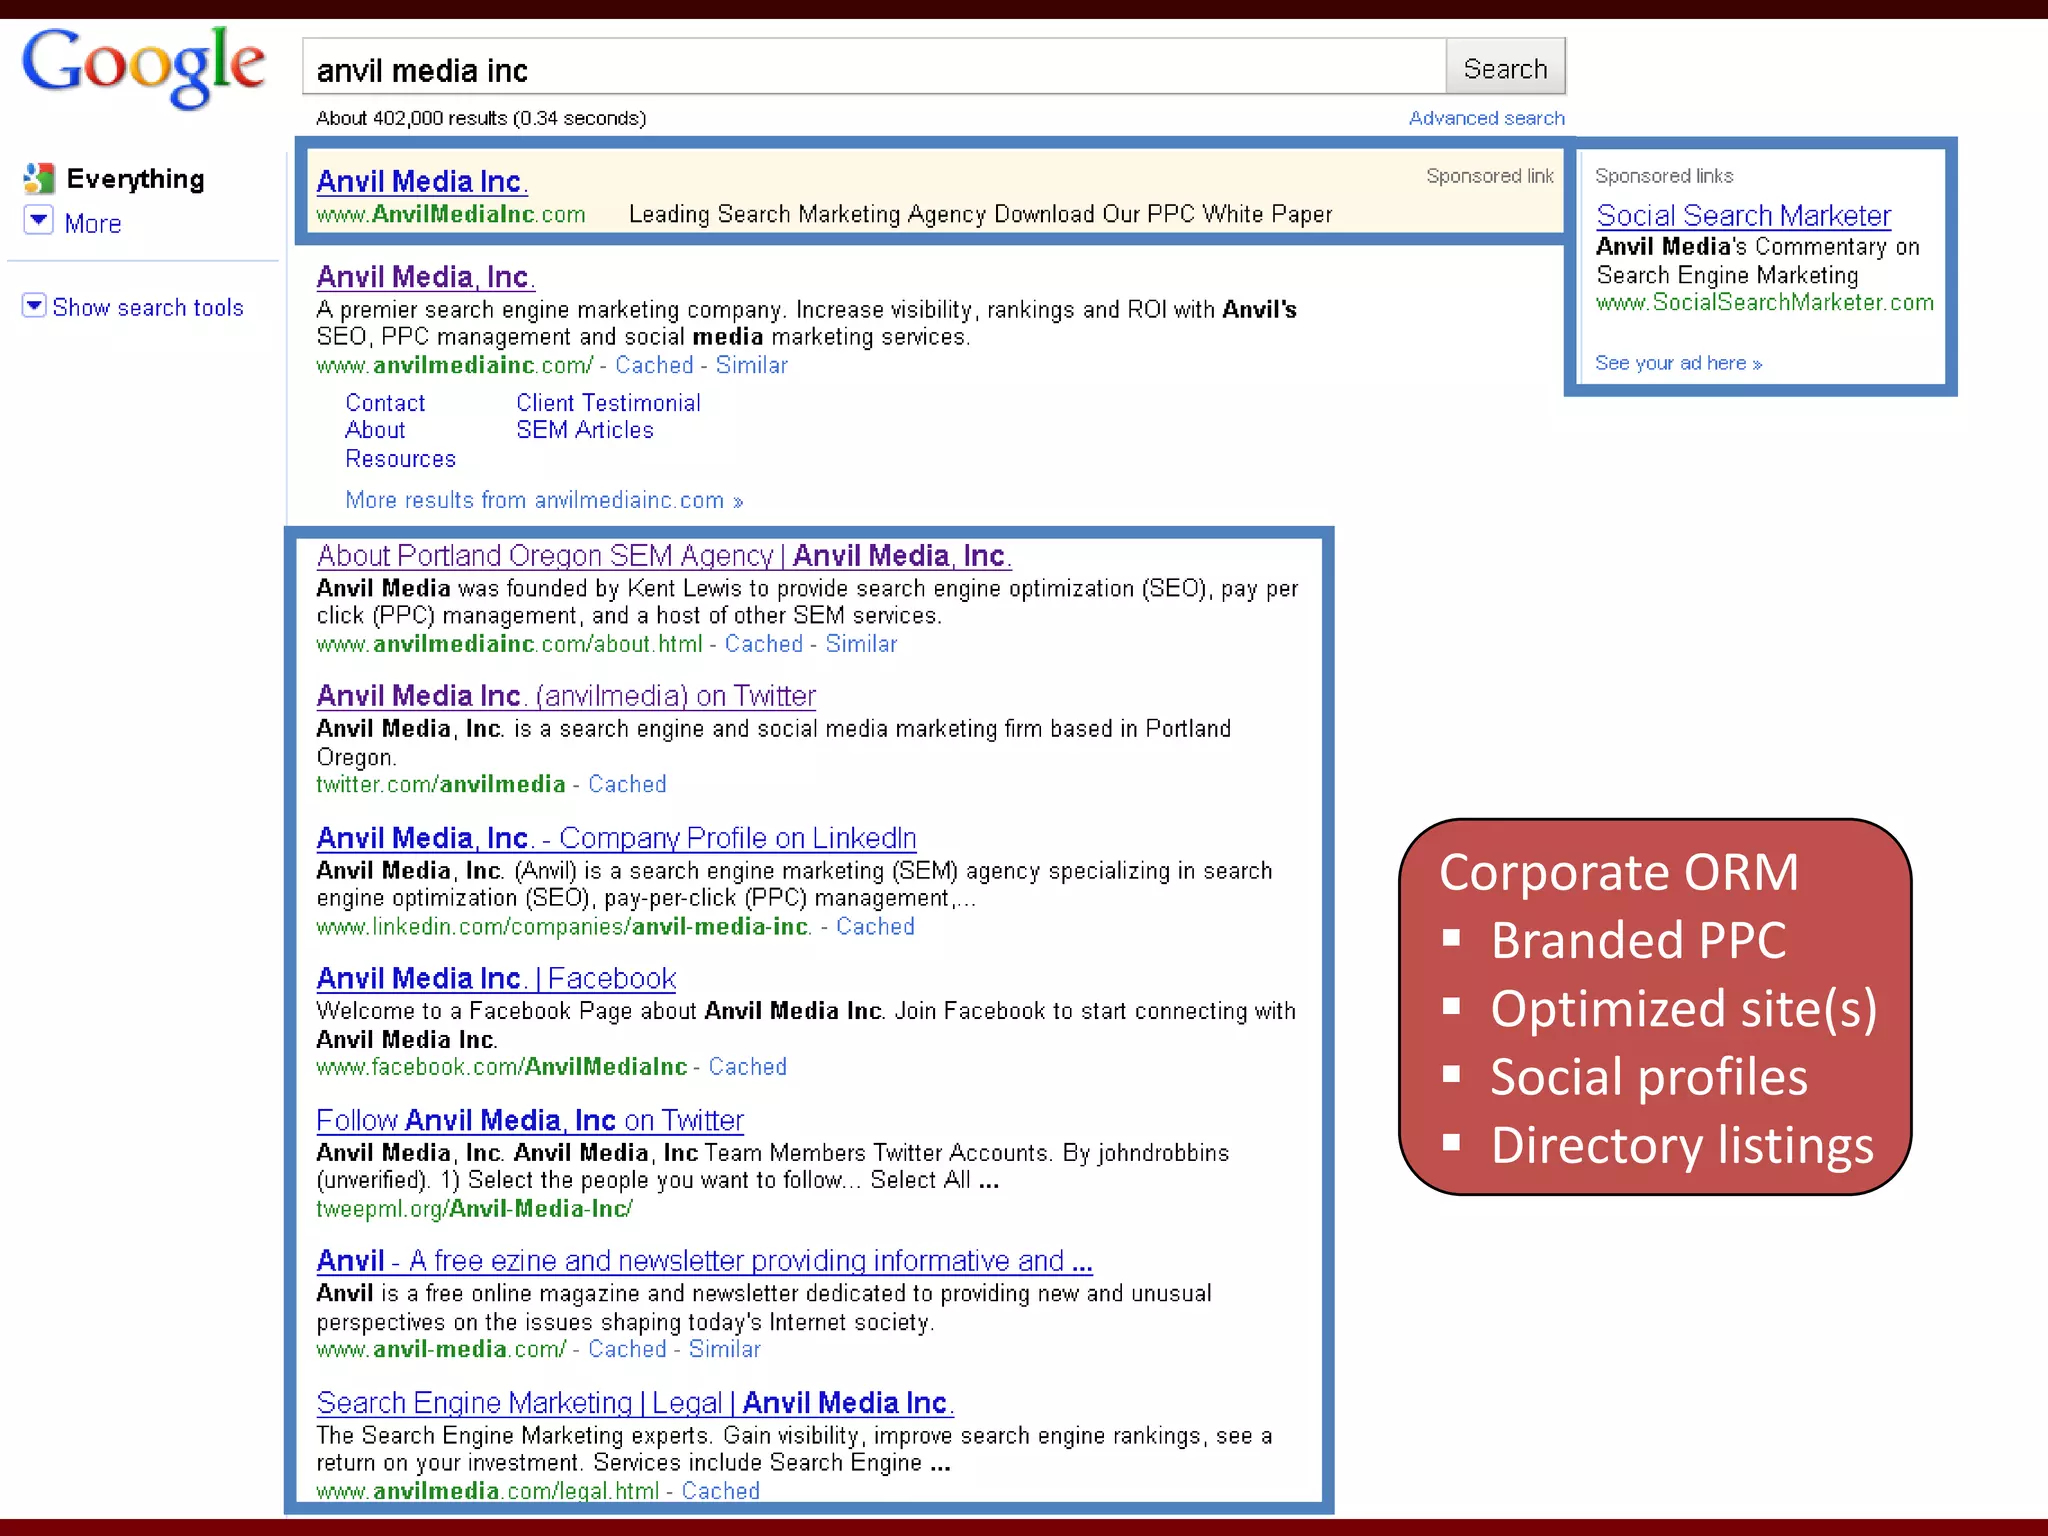
Task: Open the More search categories link
Action: pos(93,223)
